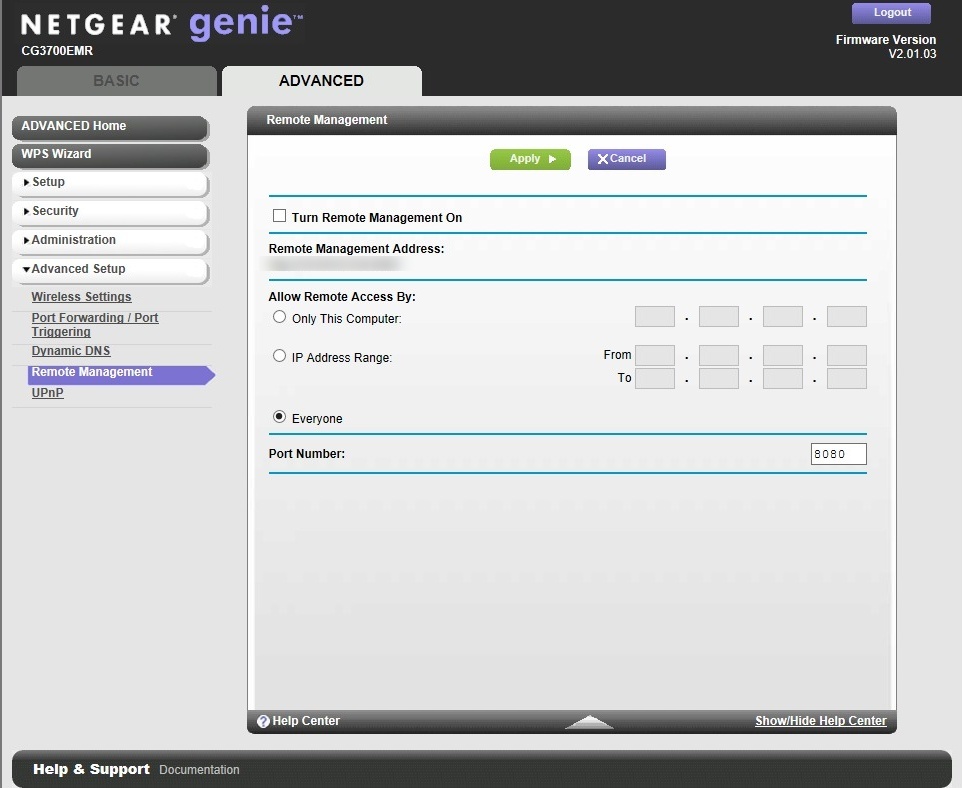Switch to the BASIC tab
The image size is (962, 788).
116,81
